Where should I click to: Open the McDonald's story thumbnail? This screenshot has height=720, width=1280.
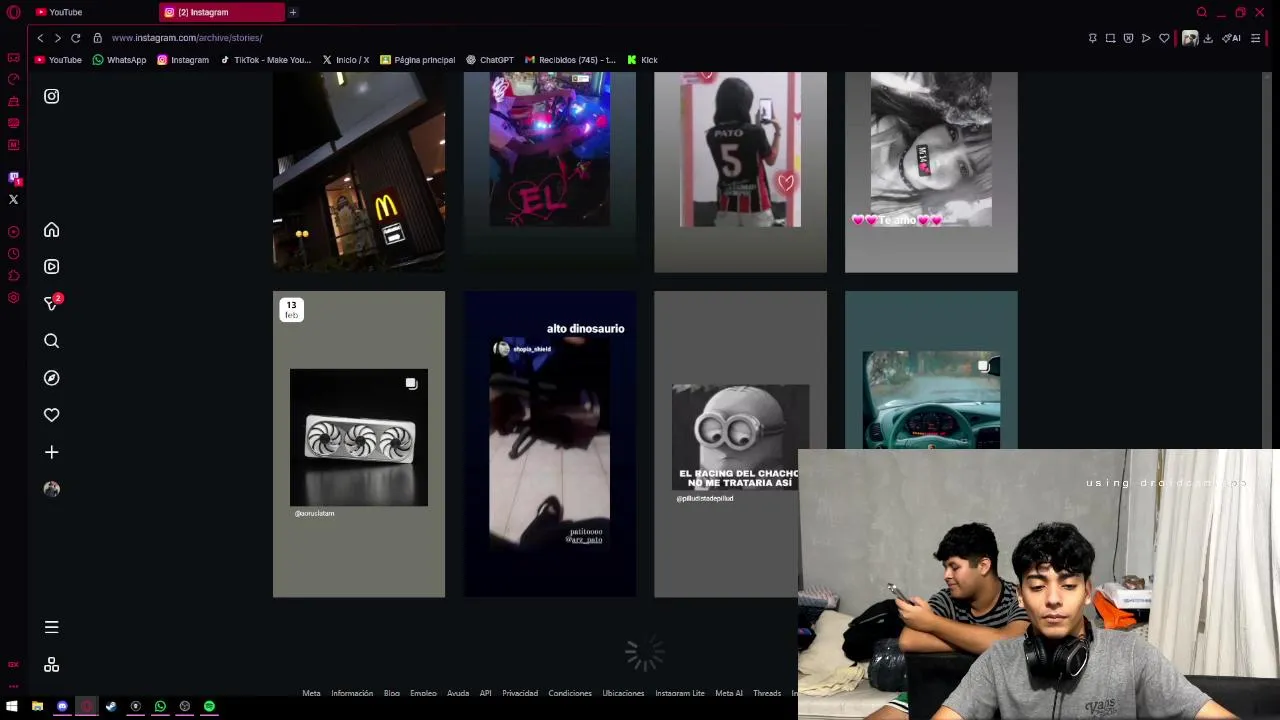[x=359, y=171]
